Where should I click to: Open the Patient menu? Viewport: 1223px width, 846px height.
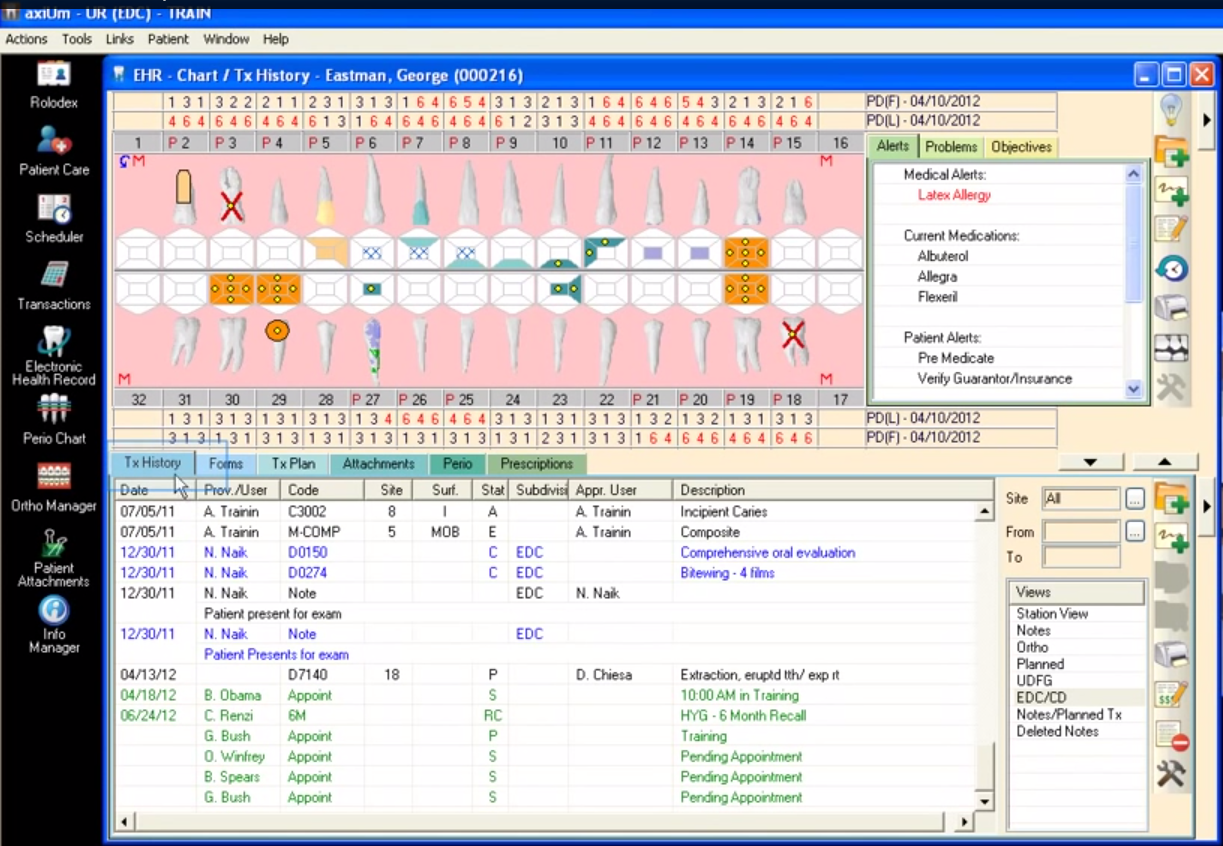point(168,39)
